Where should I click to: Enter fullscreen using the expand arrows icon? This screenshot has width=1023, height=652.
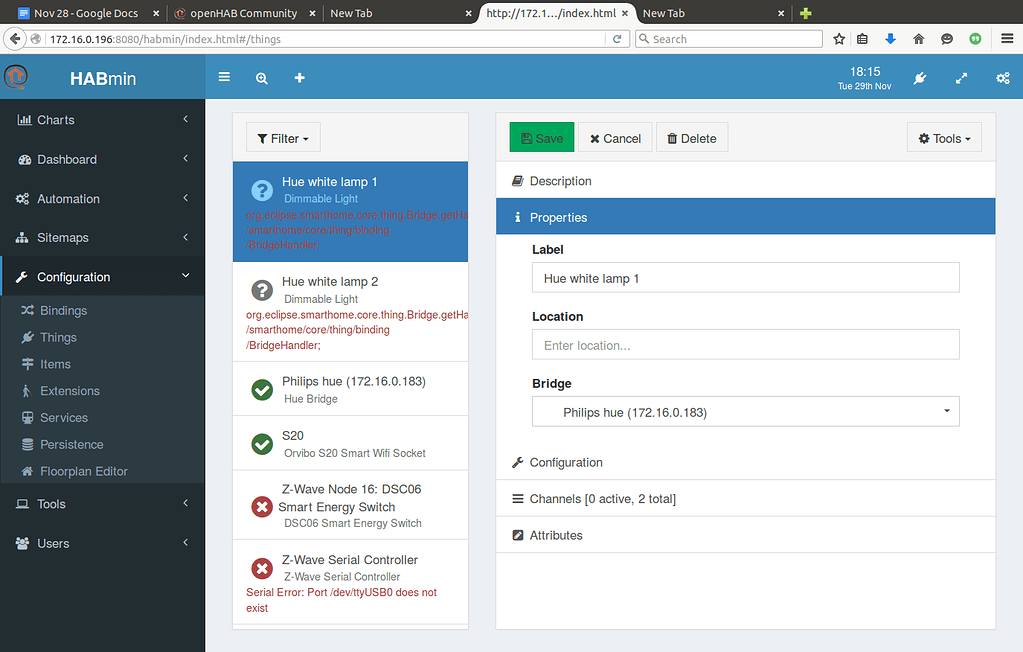(x=961, y=77)
